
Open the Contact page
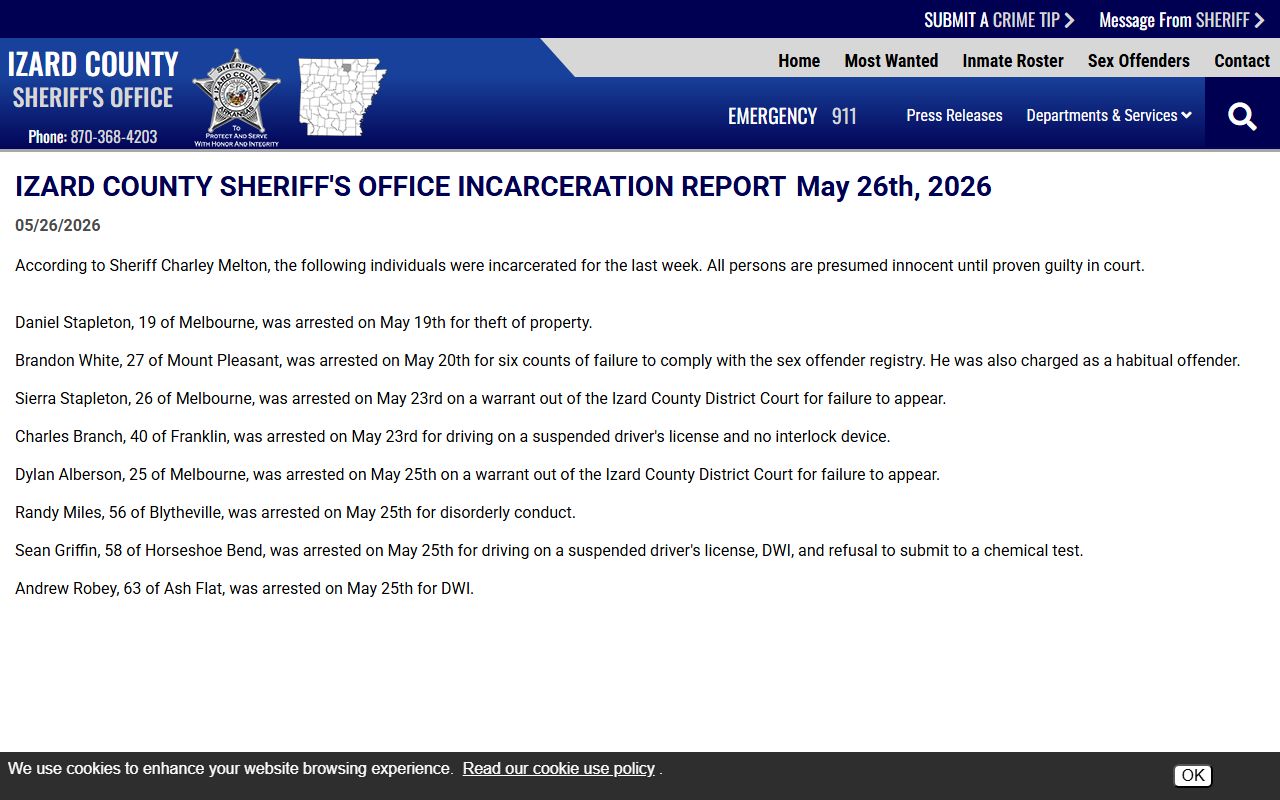click(1242, 61)
